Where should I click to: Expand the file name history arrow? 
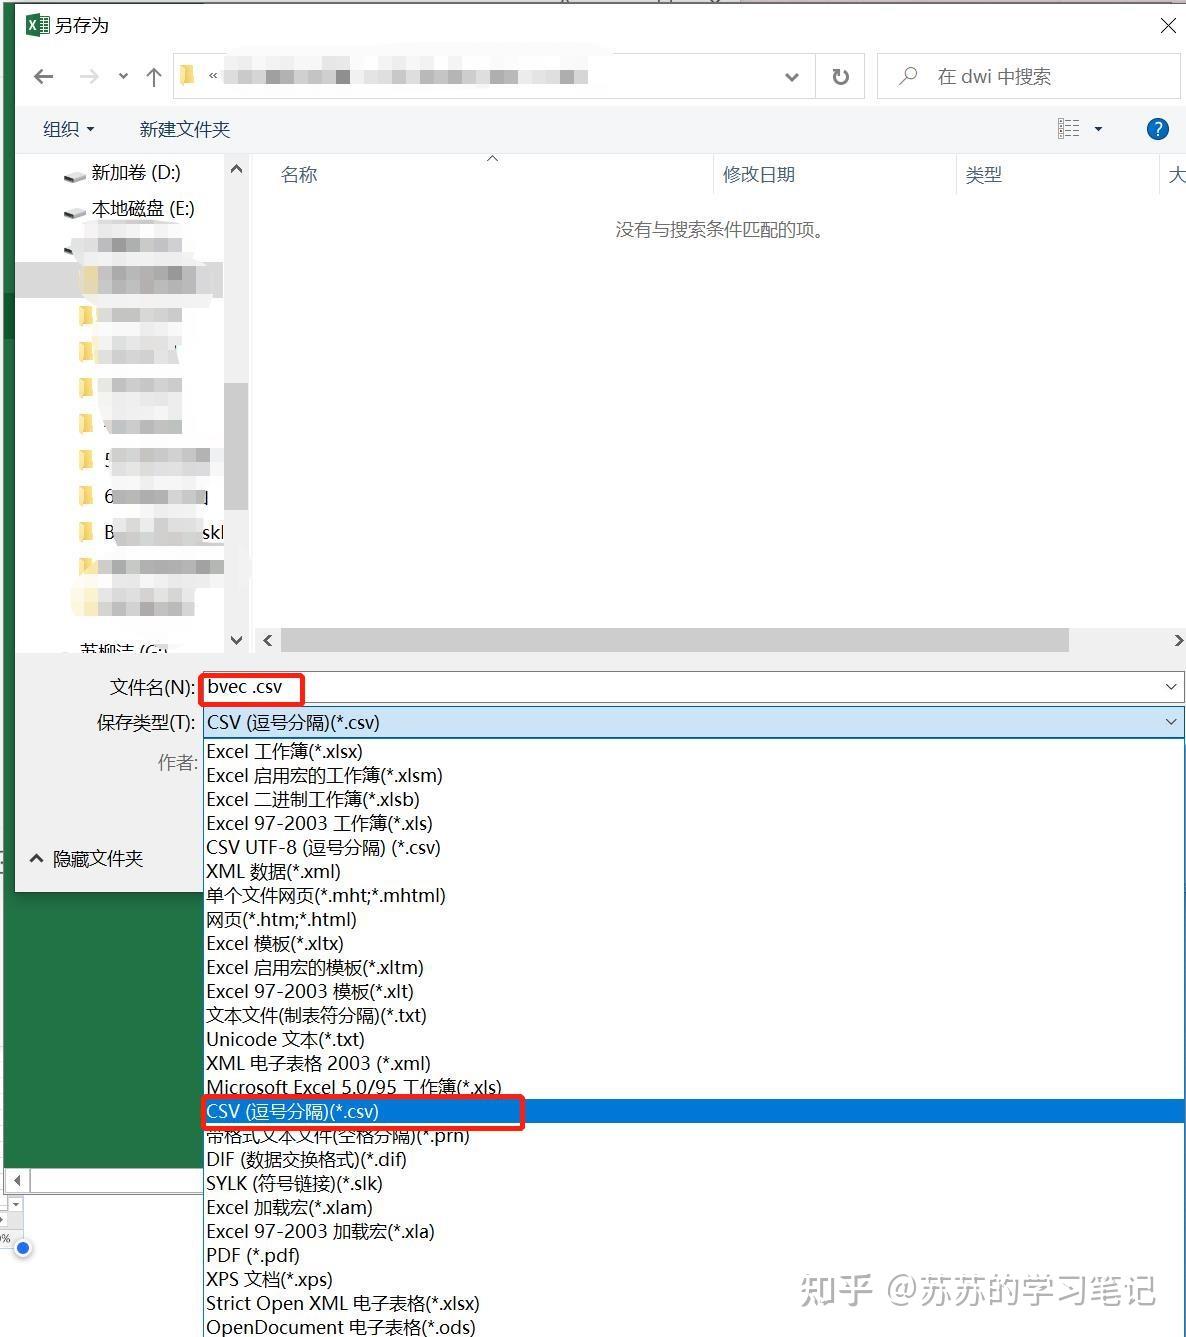pyautogui.click(x=1170, y=688)
